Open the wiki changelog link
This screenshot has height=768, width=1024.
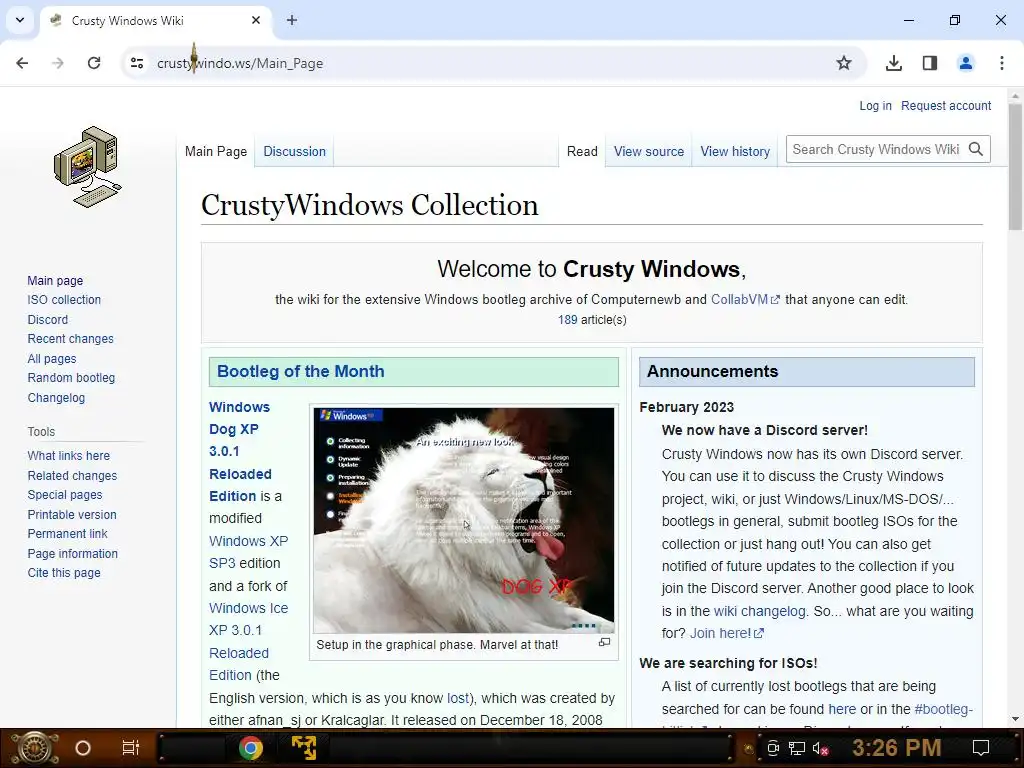click(760, 611)
